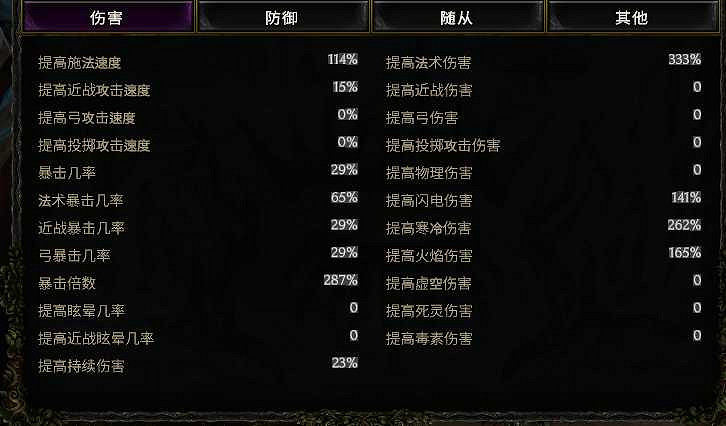Click the 暴击倍数 287% value
Viewport: 726px width, 426px height.
point(340,280)
